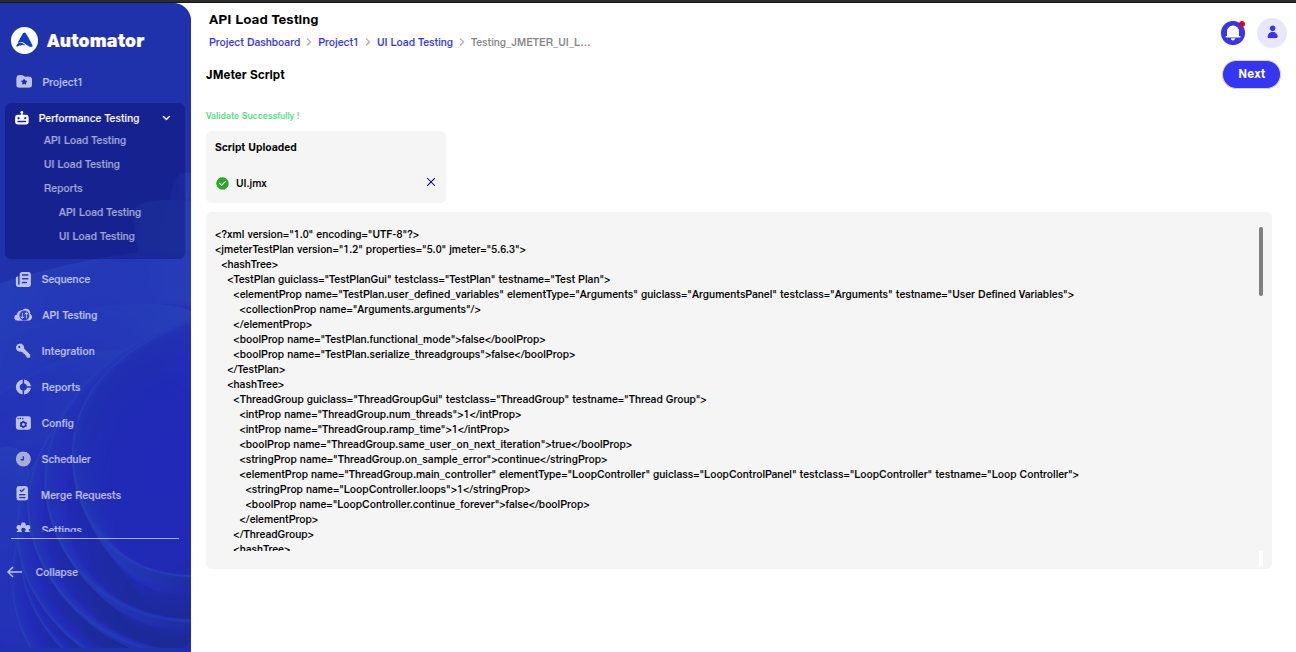
Task: Click the JMeter Script heading
Action: coord(245,75)
